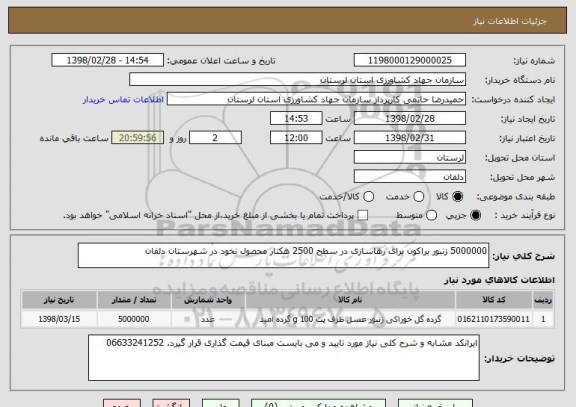Screen dimensions: 576x407
Task: Click the unit cell عدد
Action: point(208,319)
